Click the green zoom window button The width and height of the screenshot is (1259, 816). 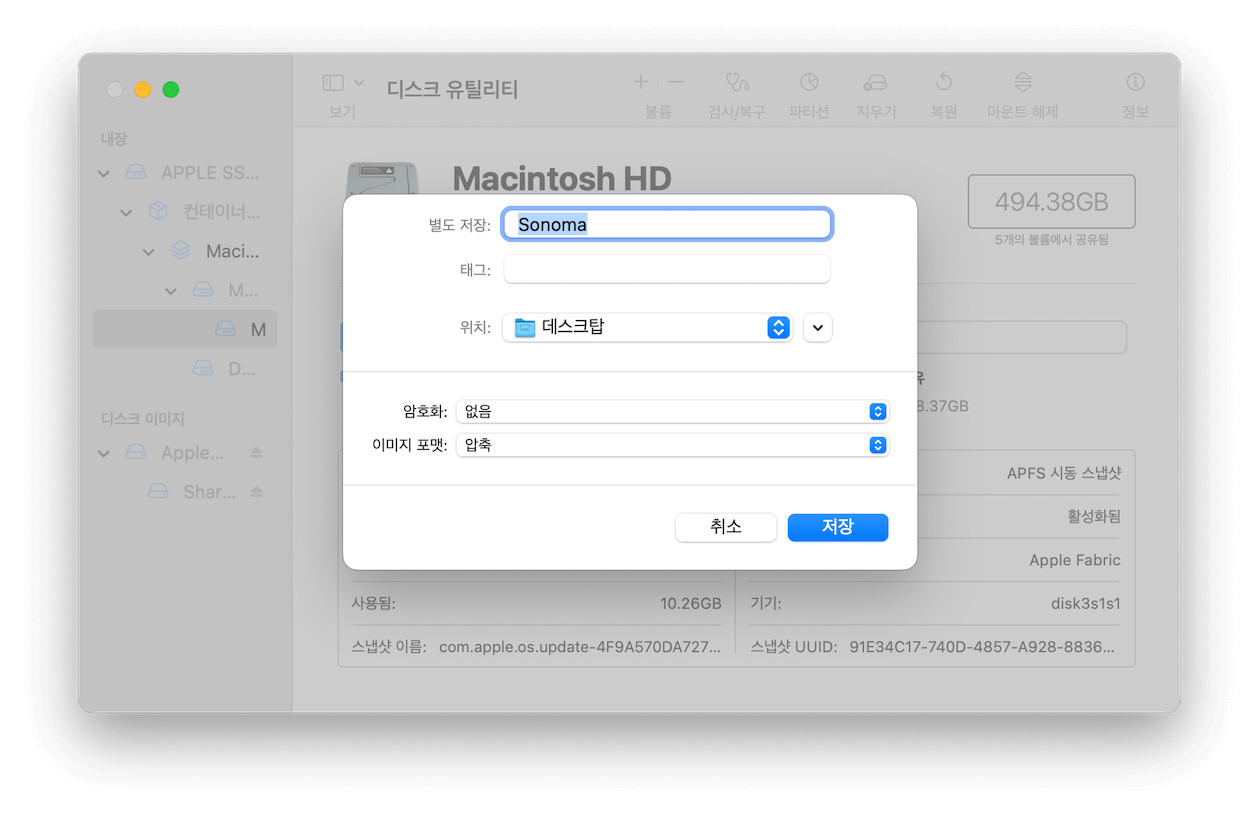point(171,89)
